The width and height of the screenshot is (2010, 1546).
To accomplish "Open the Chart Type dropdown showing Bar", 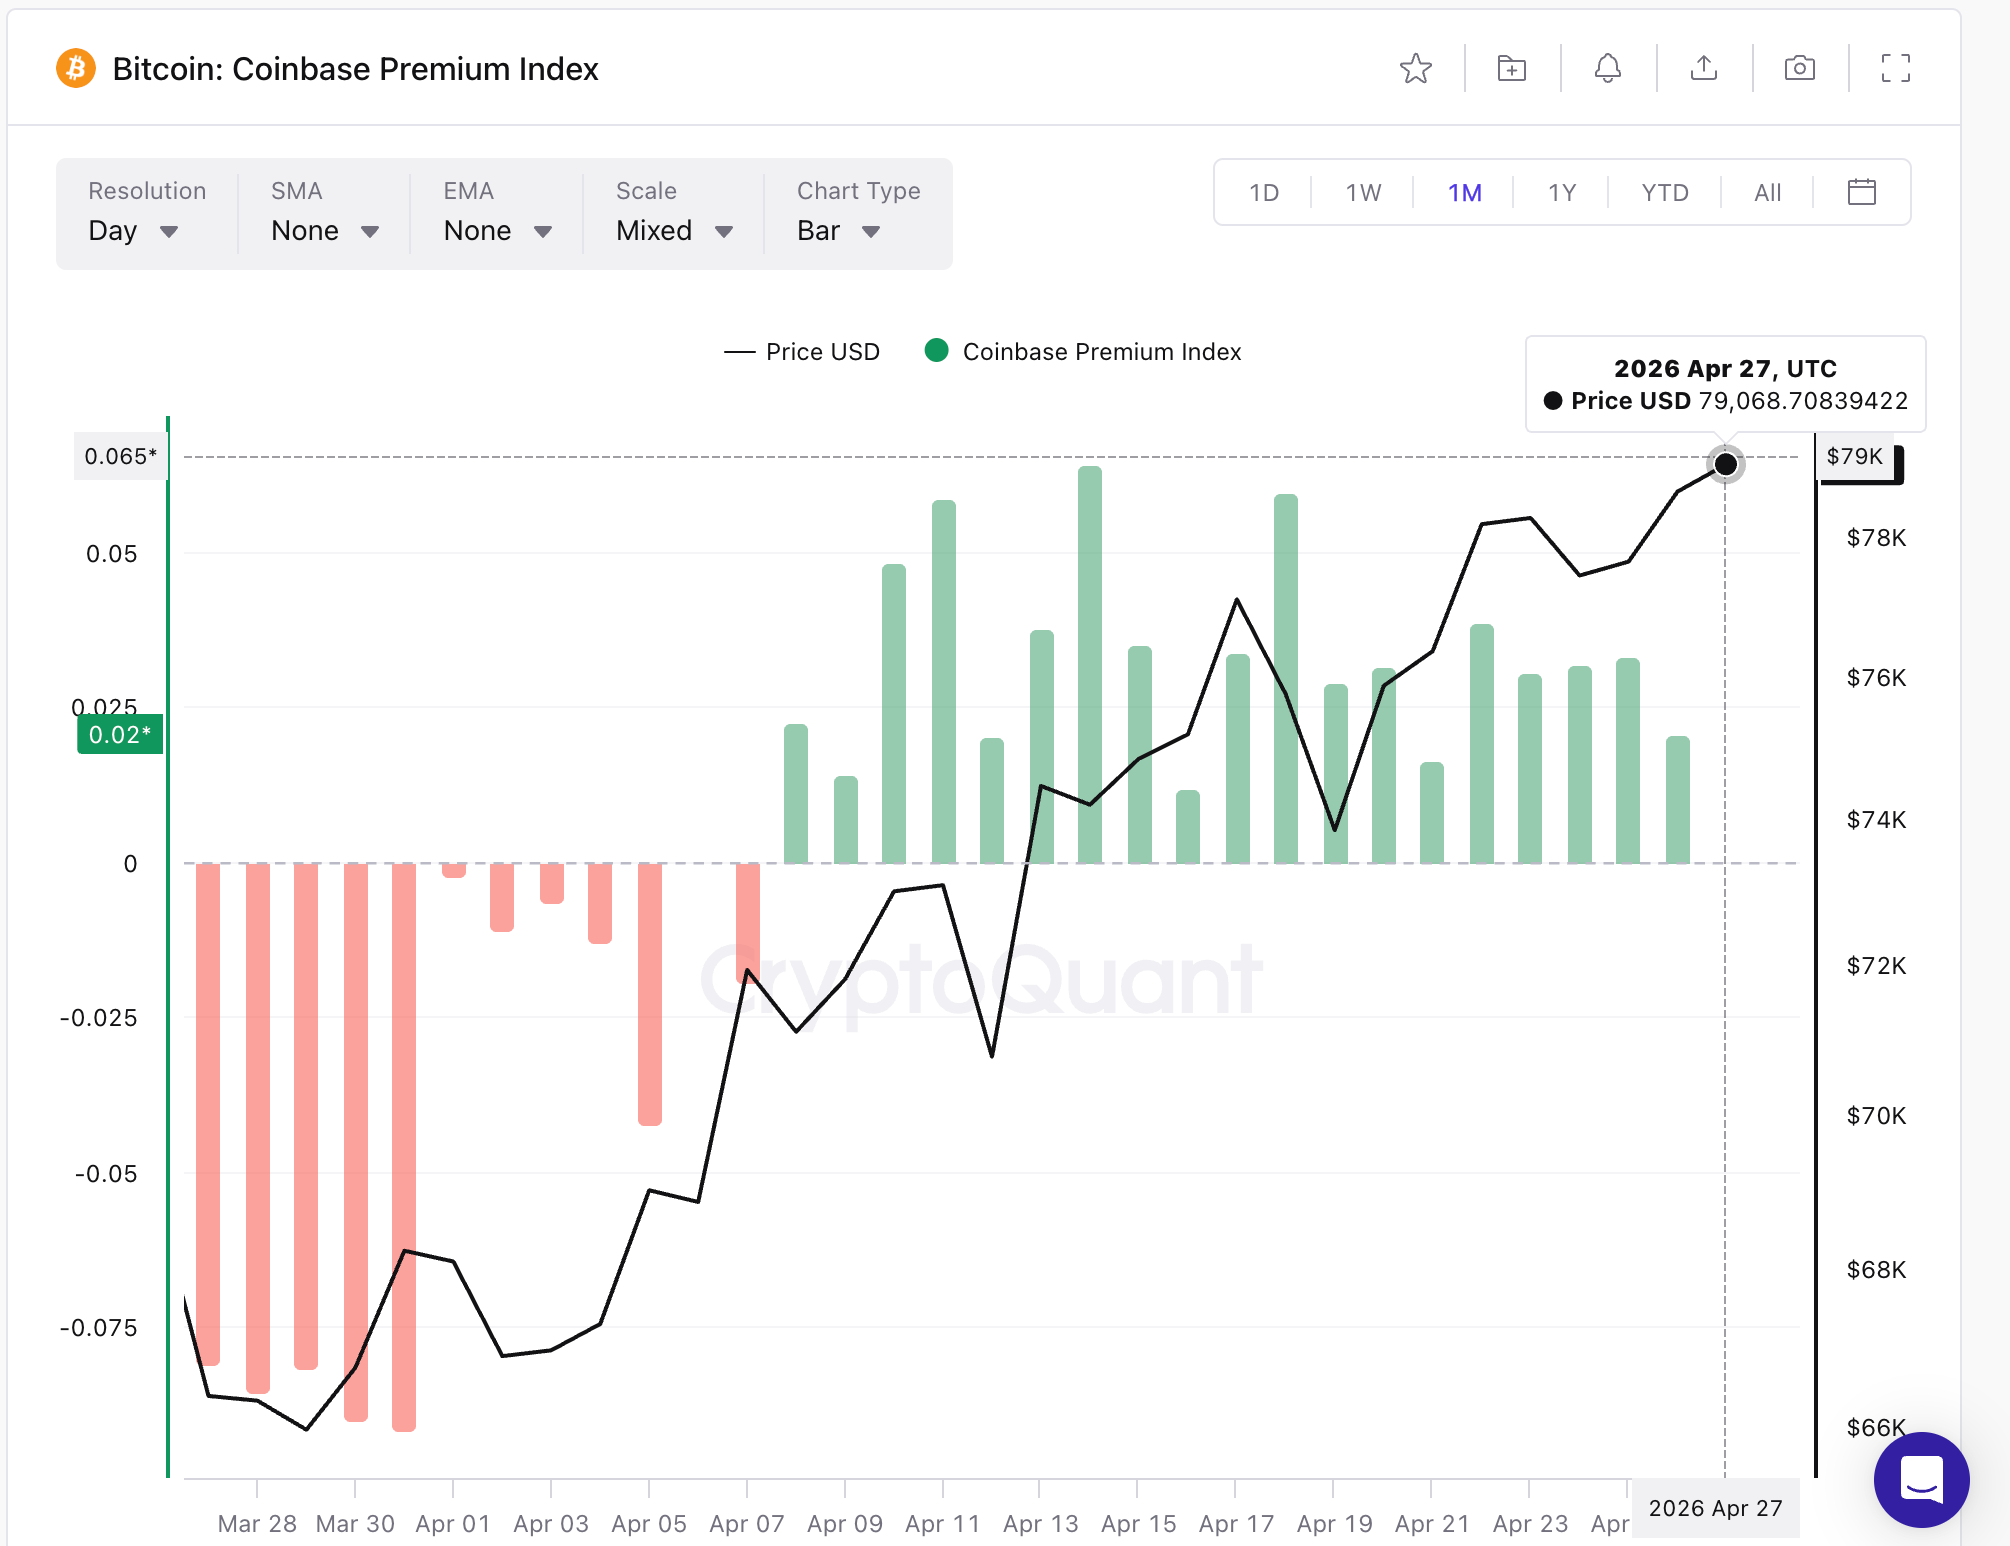I will 837,230.
